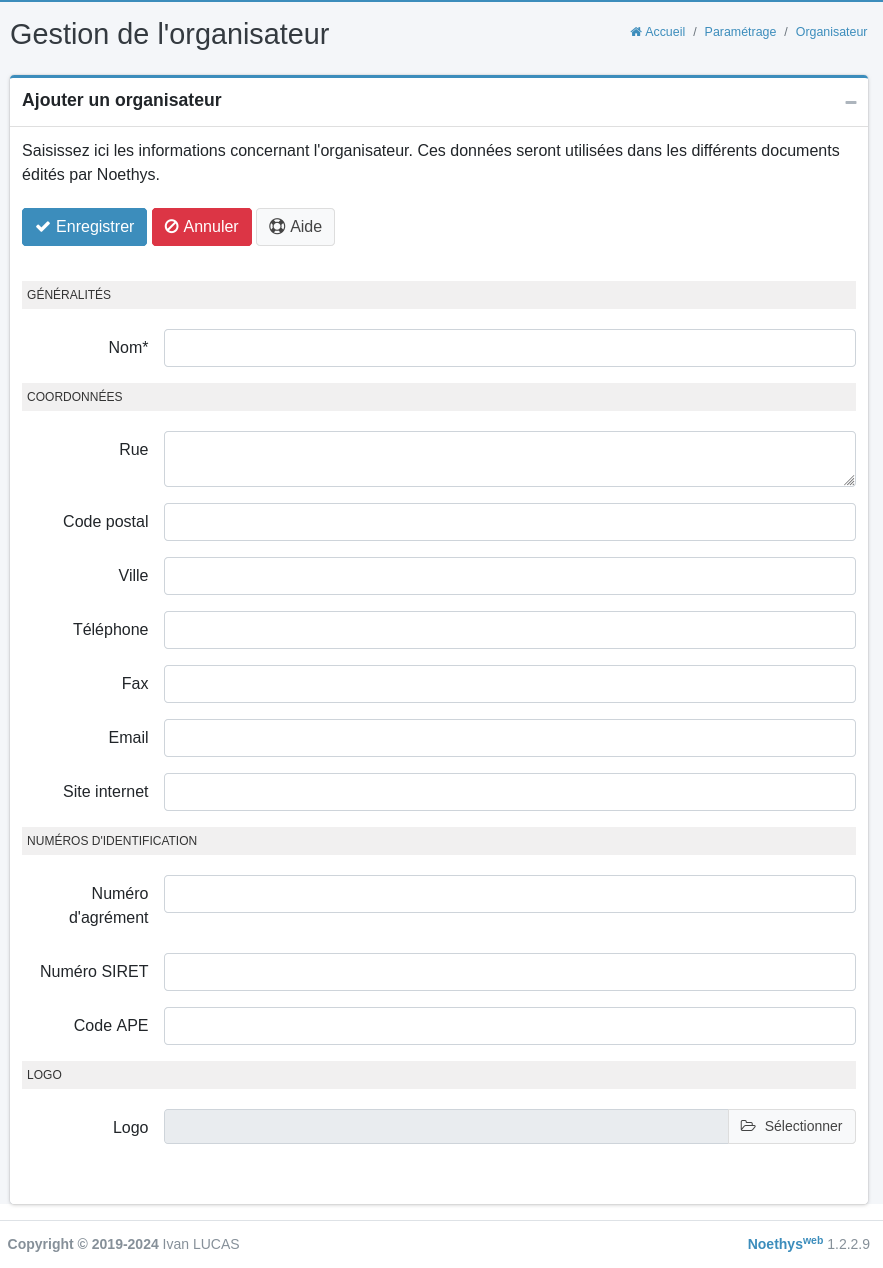Viewport: 883px width, 1268px height.
Task: Focus the Numéro d'agrément field
Action: click(509, 894)
